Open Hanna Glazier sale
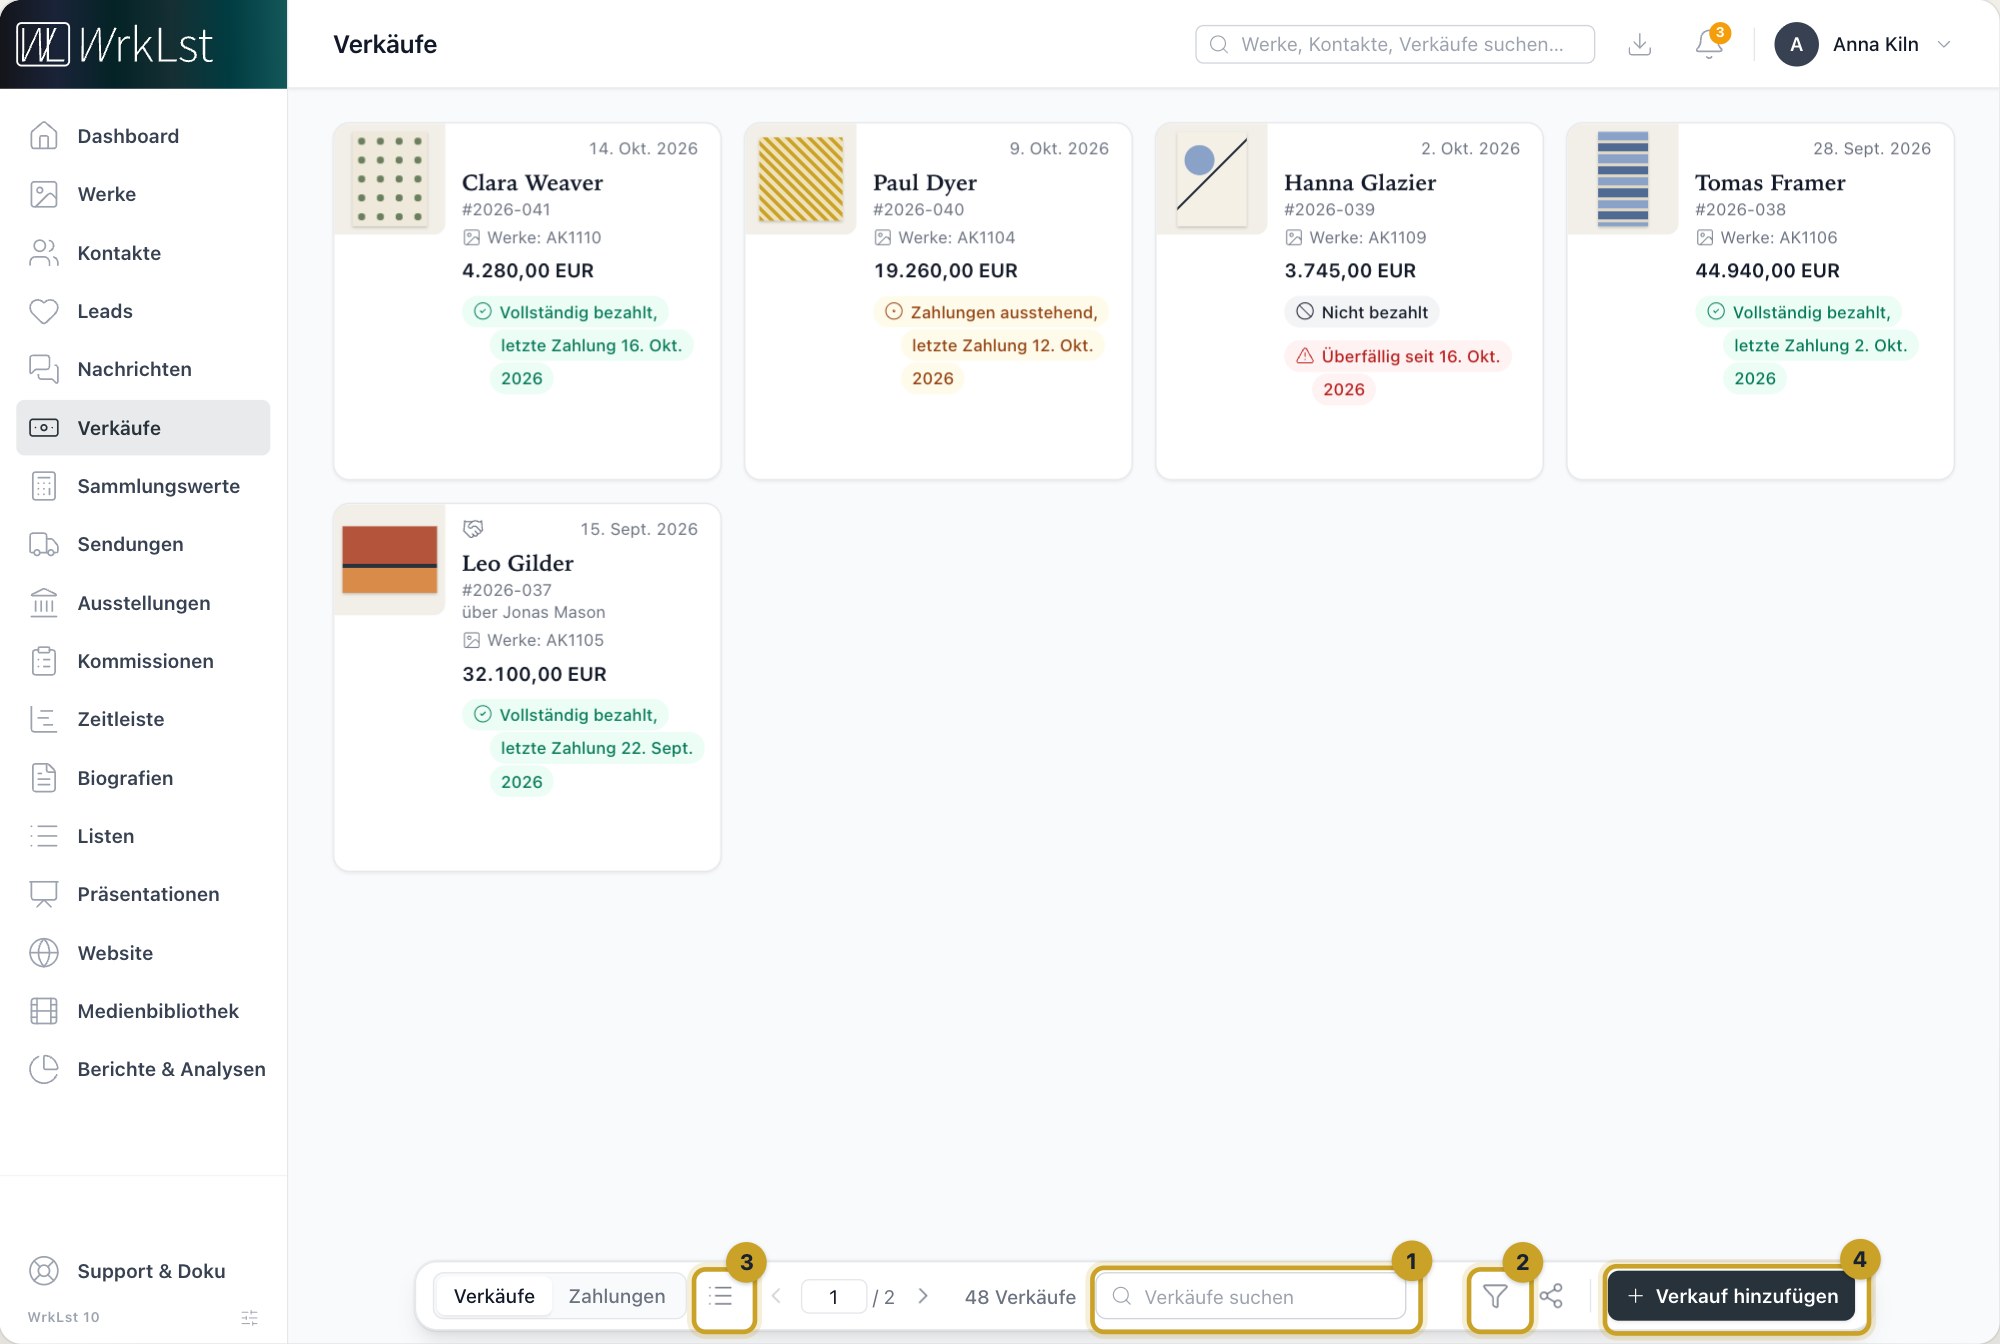2000x1344 pixels. click(1349, 301)
